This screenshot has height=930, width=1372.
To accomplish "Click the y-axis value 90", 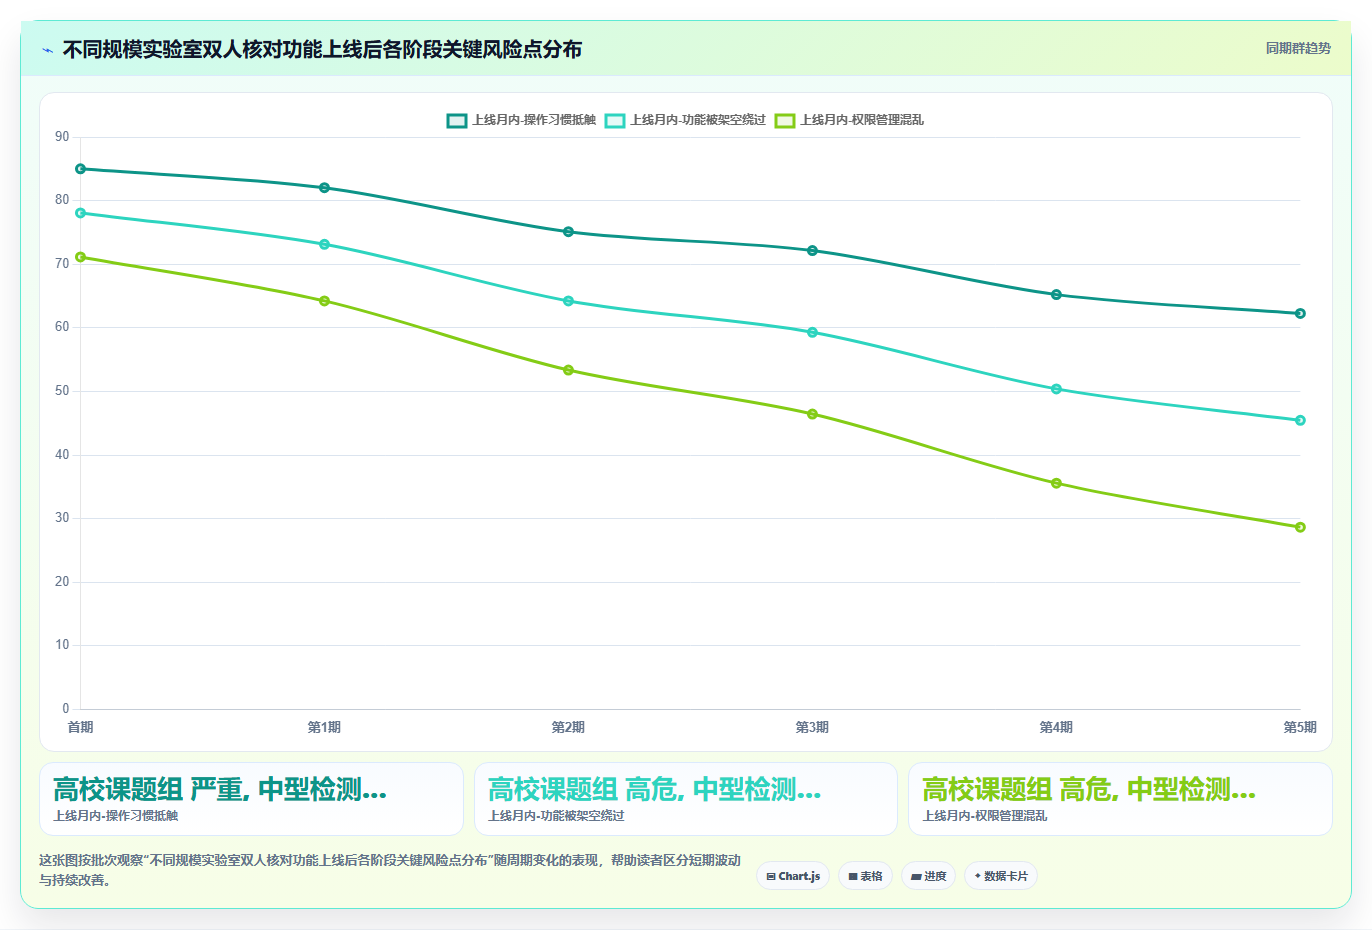I will (x=62, y=137).
